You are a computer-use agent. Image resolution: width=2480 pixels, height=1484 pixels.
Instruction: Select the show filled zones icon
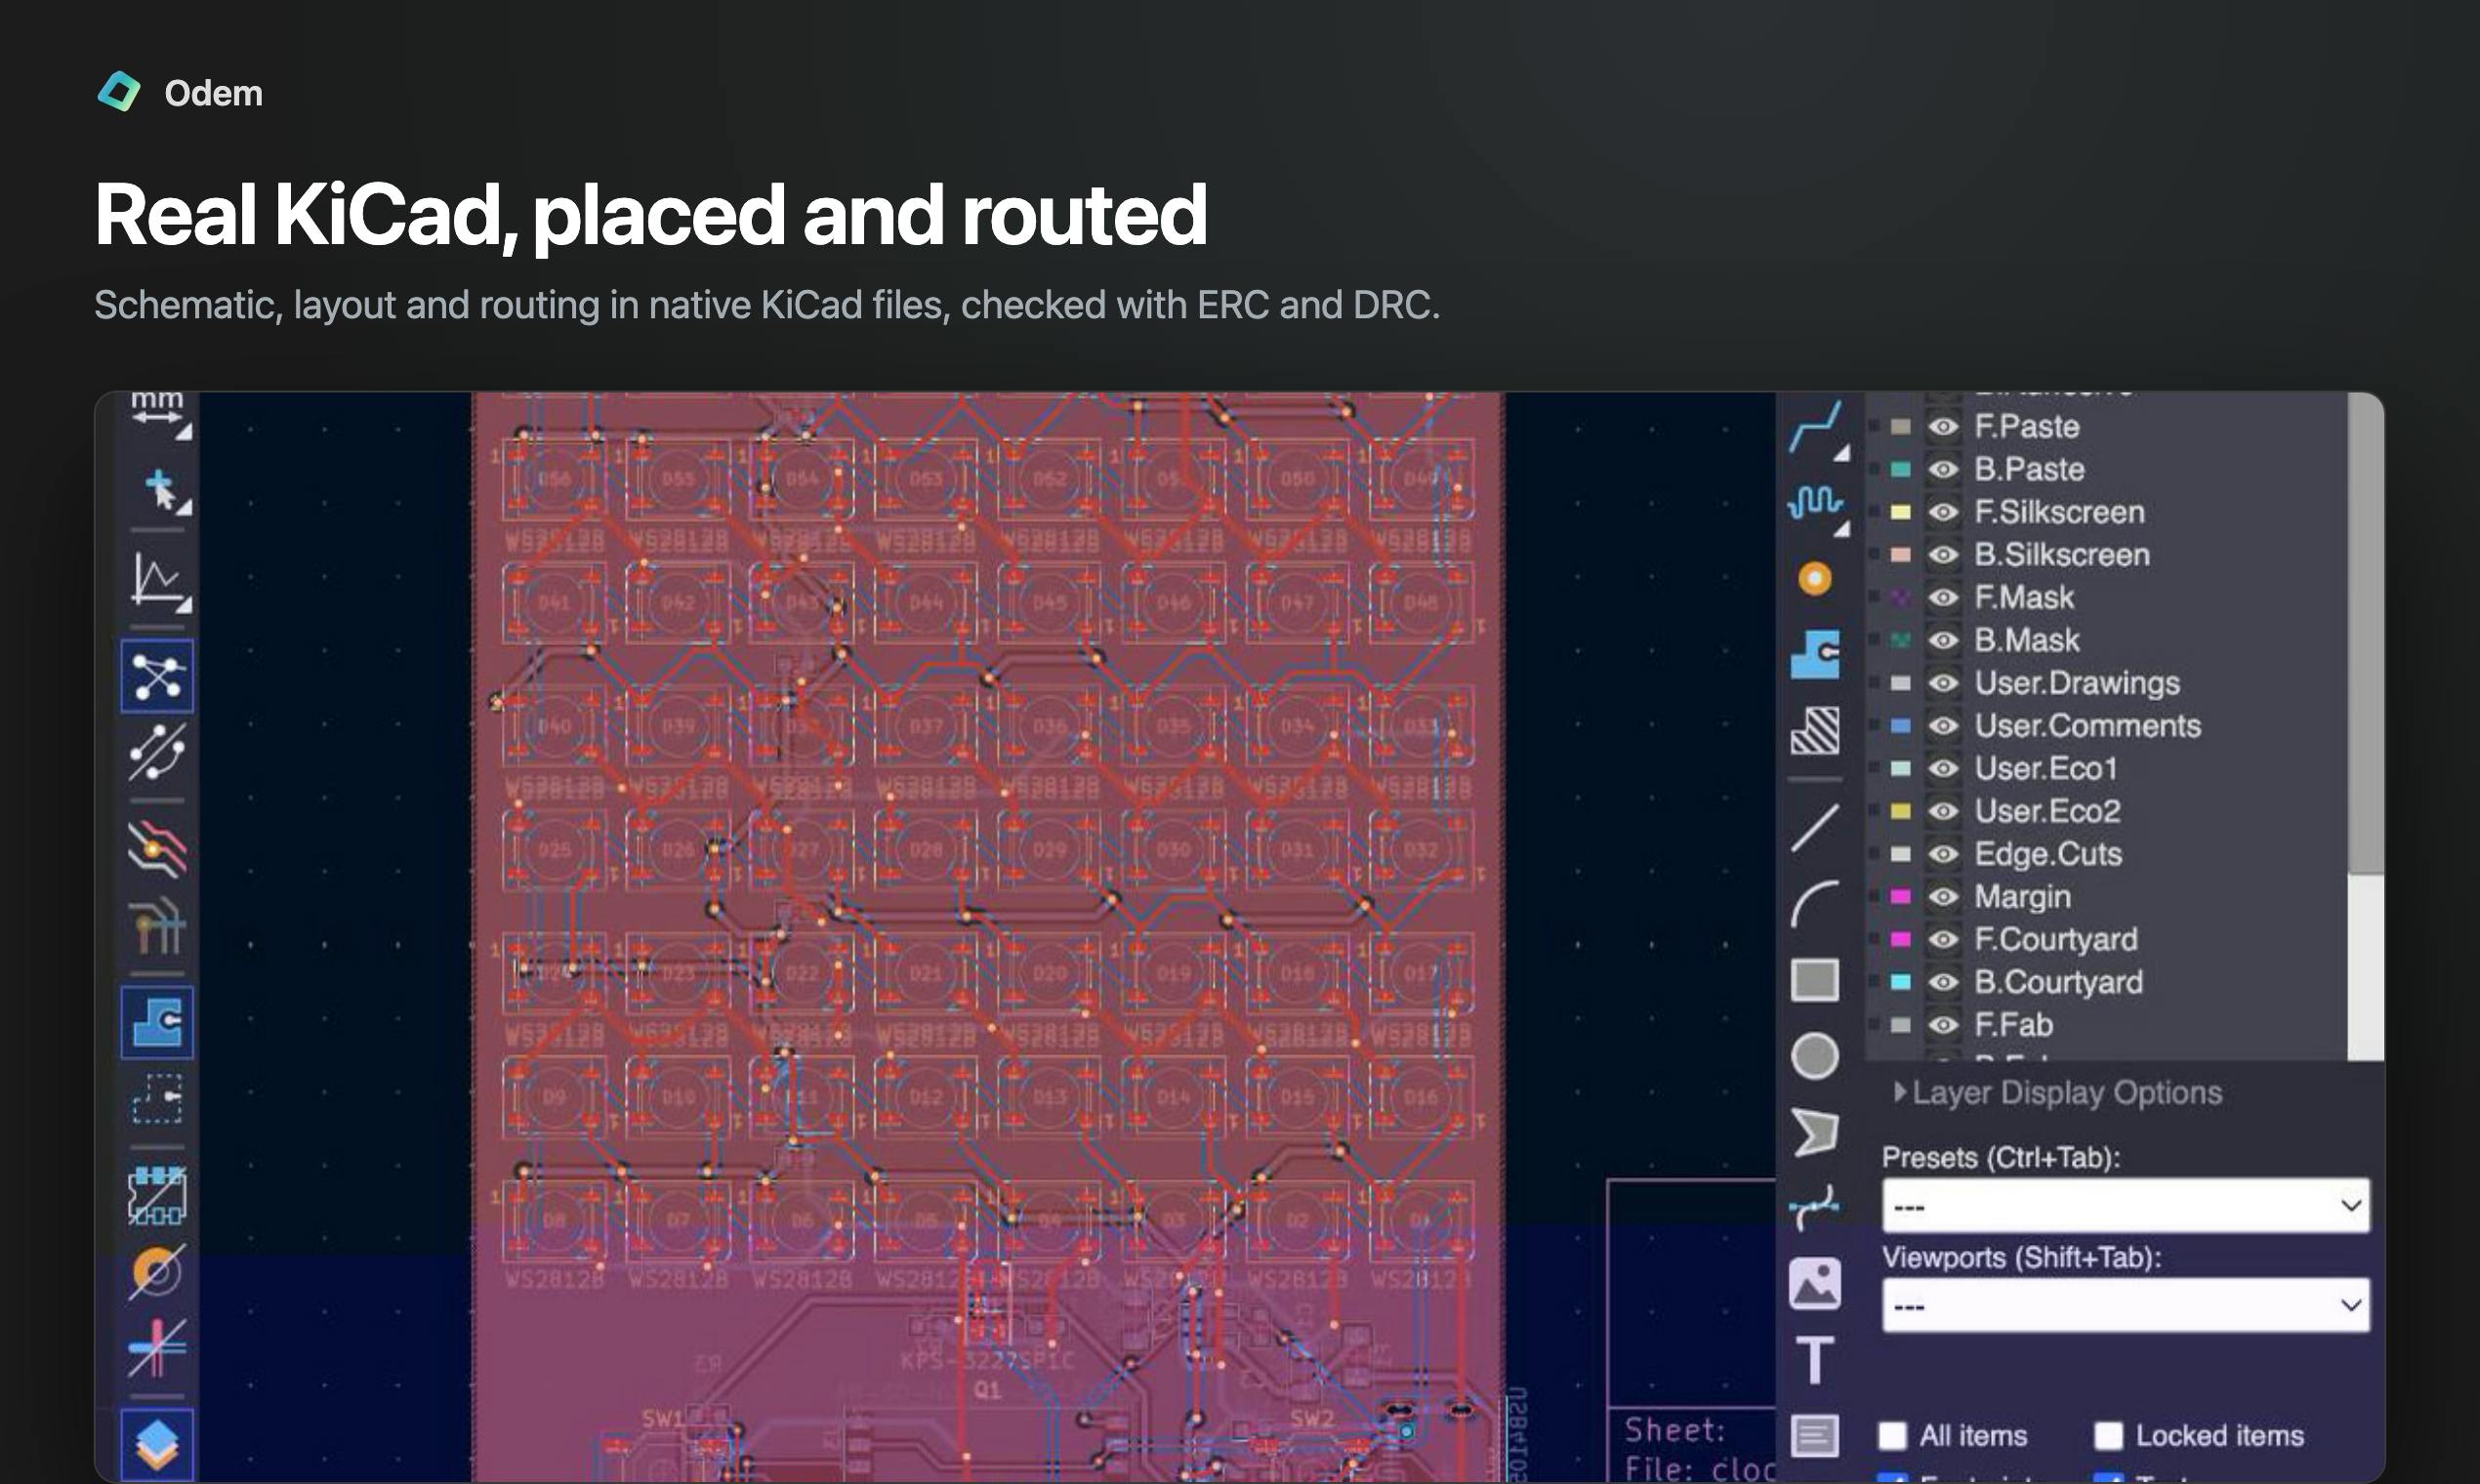click(158, 1022)
